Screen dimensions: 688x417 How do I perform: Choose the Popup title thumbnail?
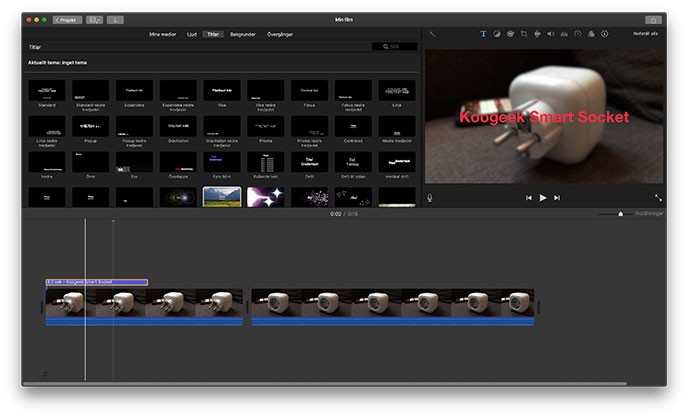click(90, 126)
